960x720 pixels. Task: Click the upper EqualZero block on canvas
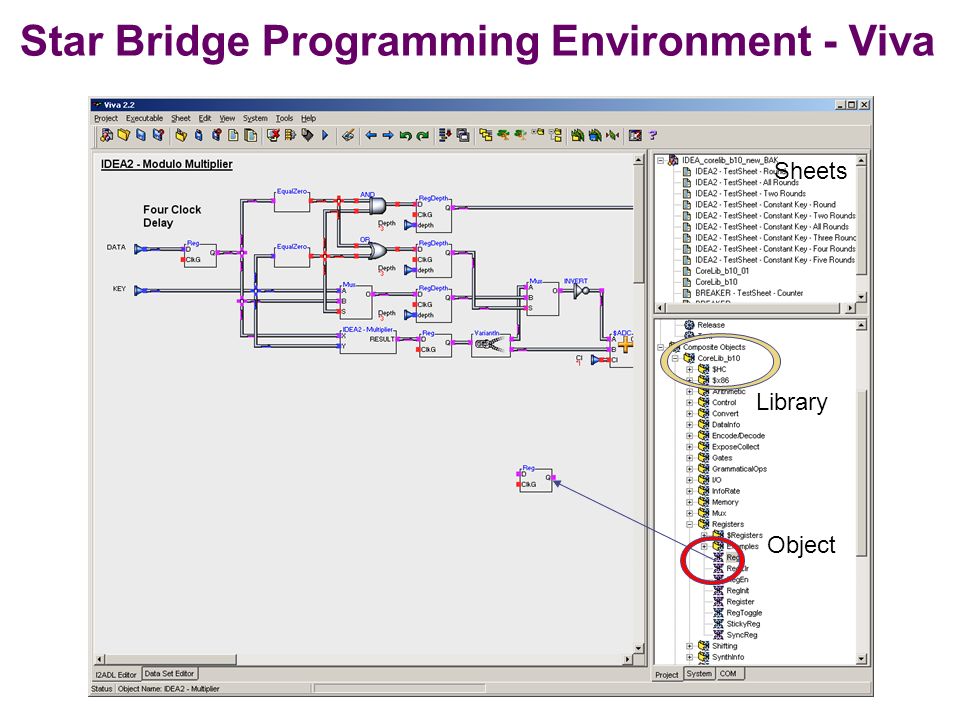pos(292,201)
